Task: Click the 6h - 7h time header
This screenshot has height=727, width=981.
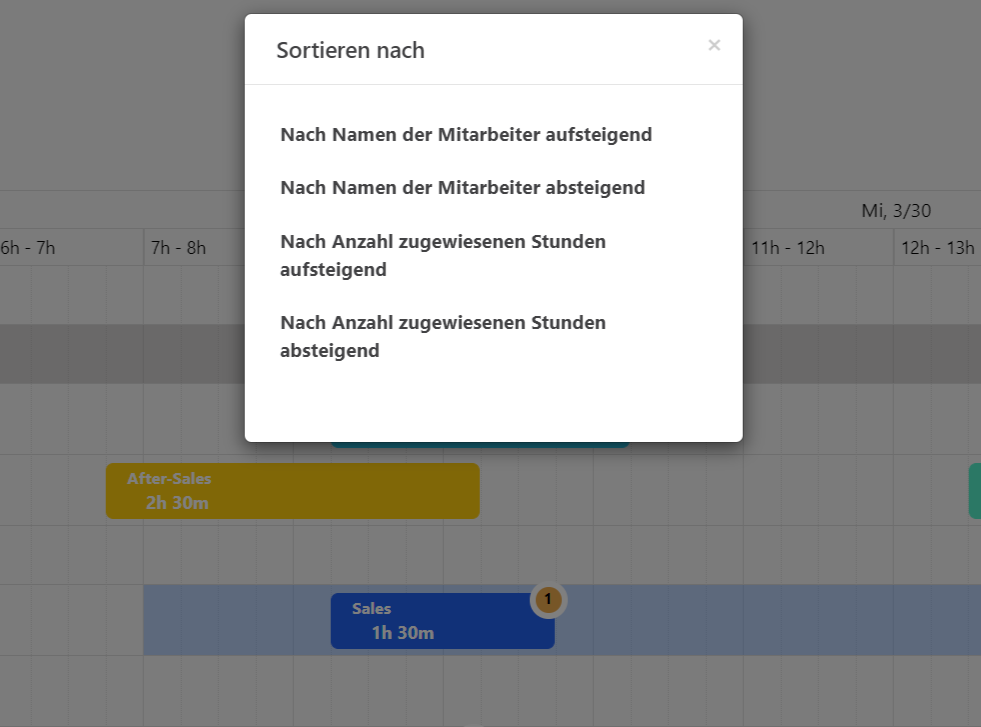Action: (28, 248)
